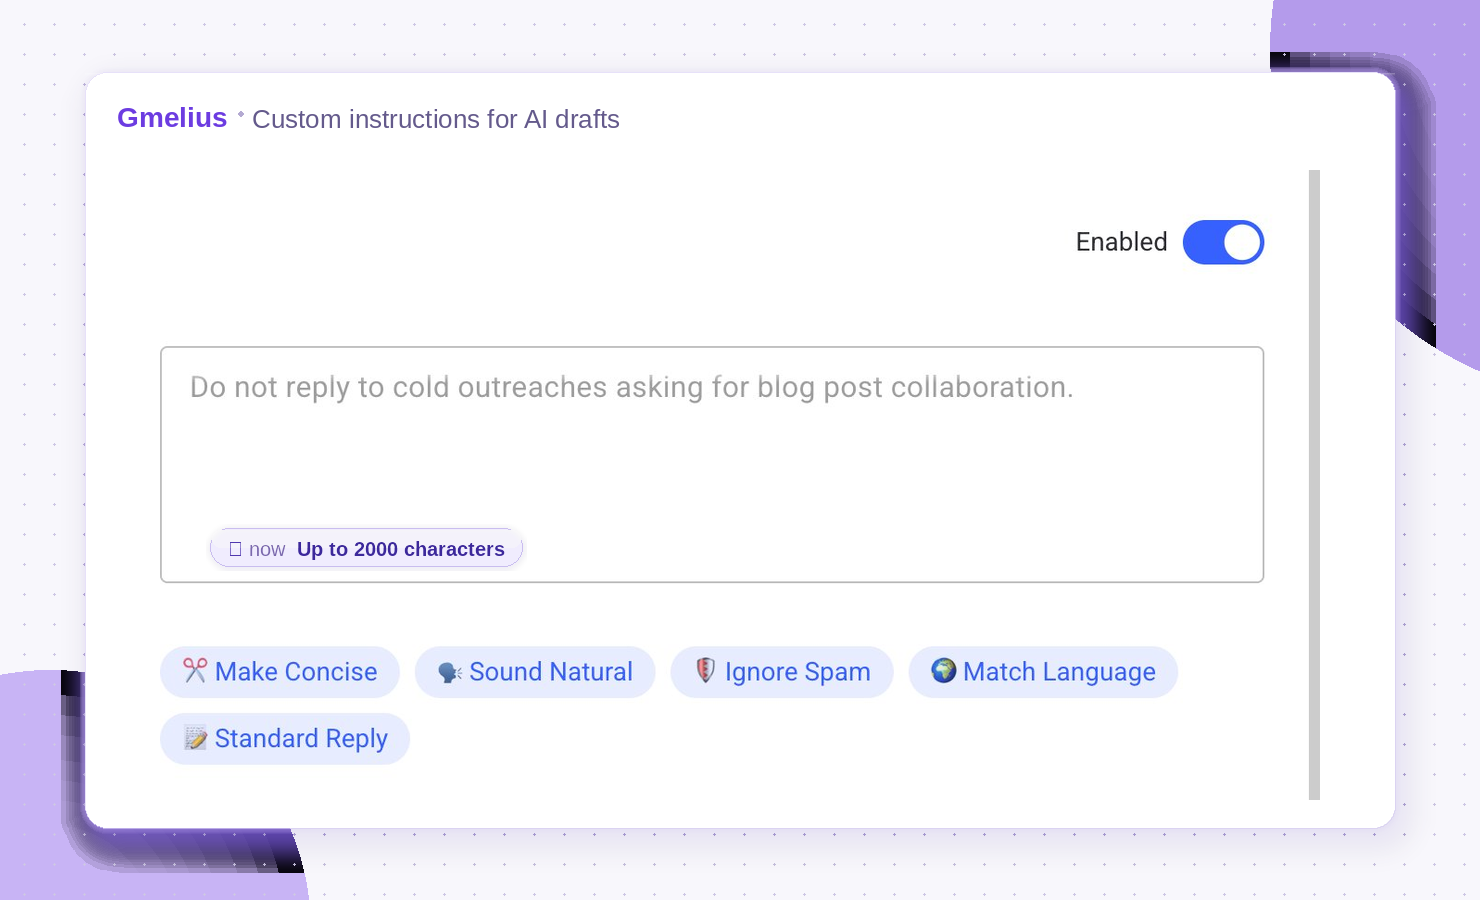Click the 'Custom instructions for AI drafts' heading
Image resolution: width=1480 pixels, height=900 pixels.
pos(436,119)
